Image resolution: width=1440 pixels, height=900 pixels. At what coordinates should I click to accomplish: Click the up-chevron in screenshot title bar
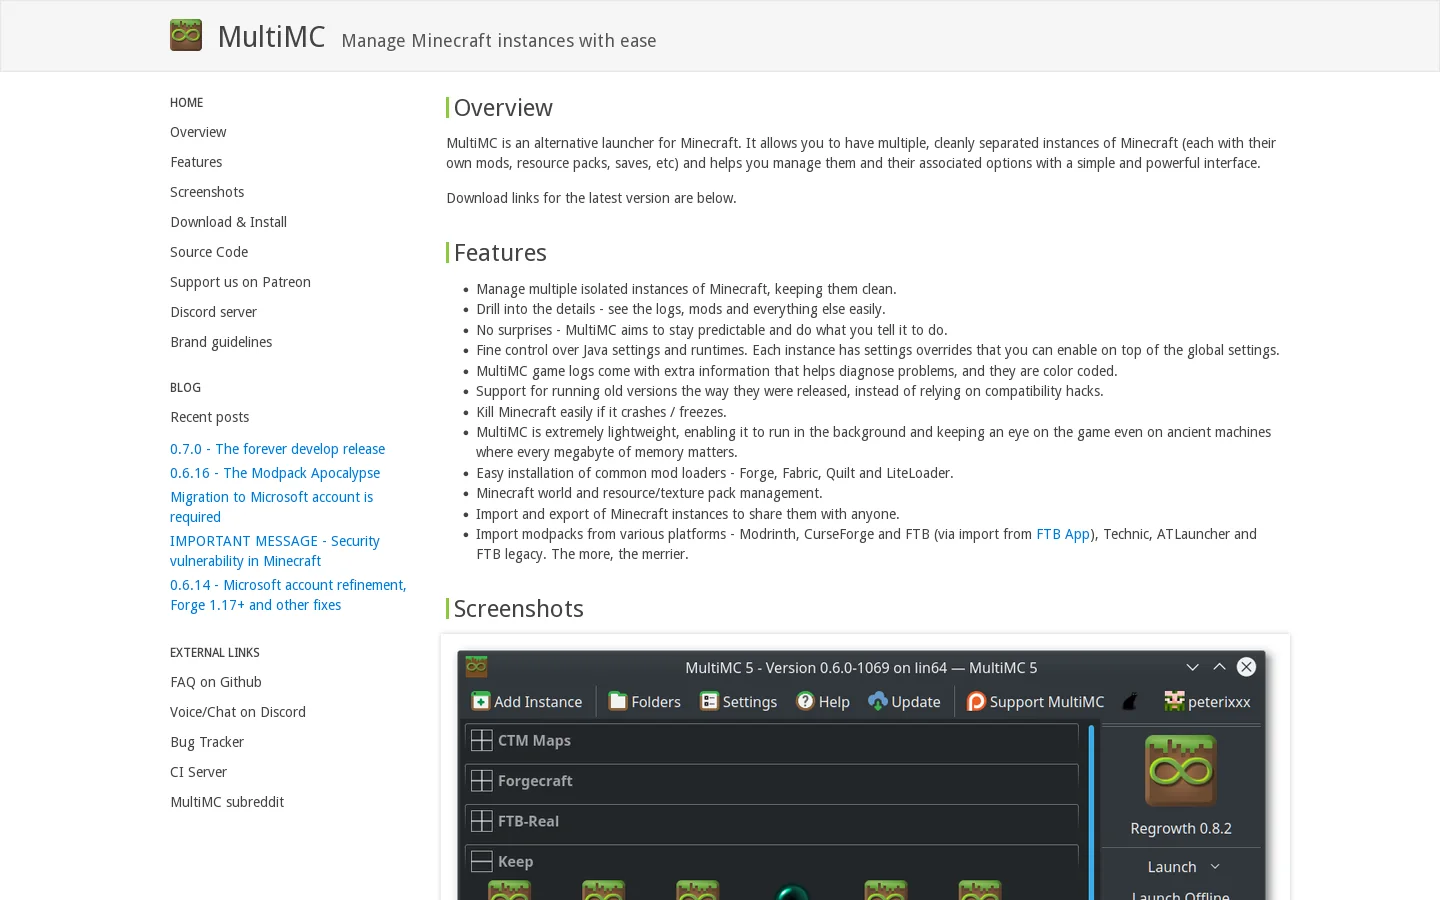click(x=1219, y=667)
